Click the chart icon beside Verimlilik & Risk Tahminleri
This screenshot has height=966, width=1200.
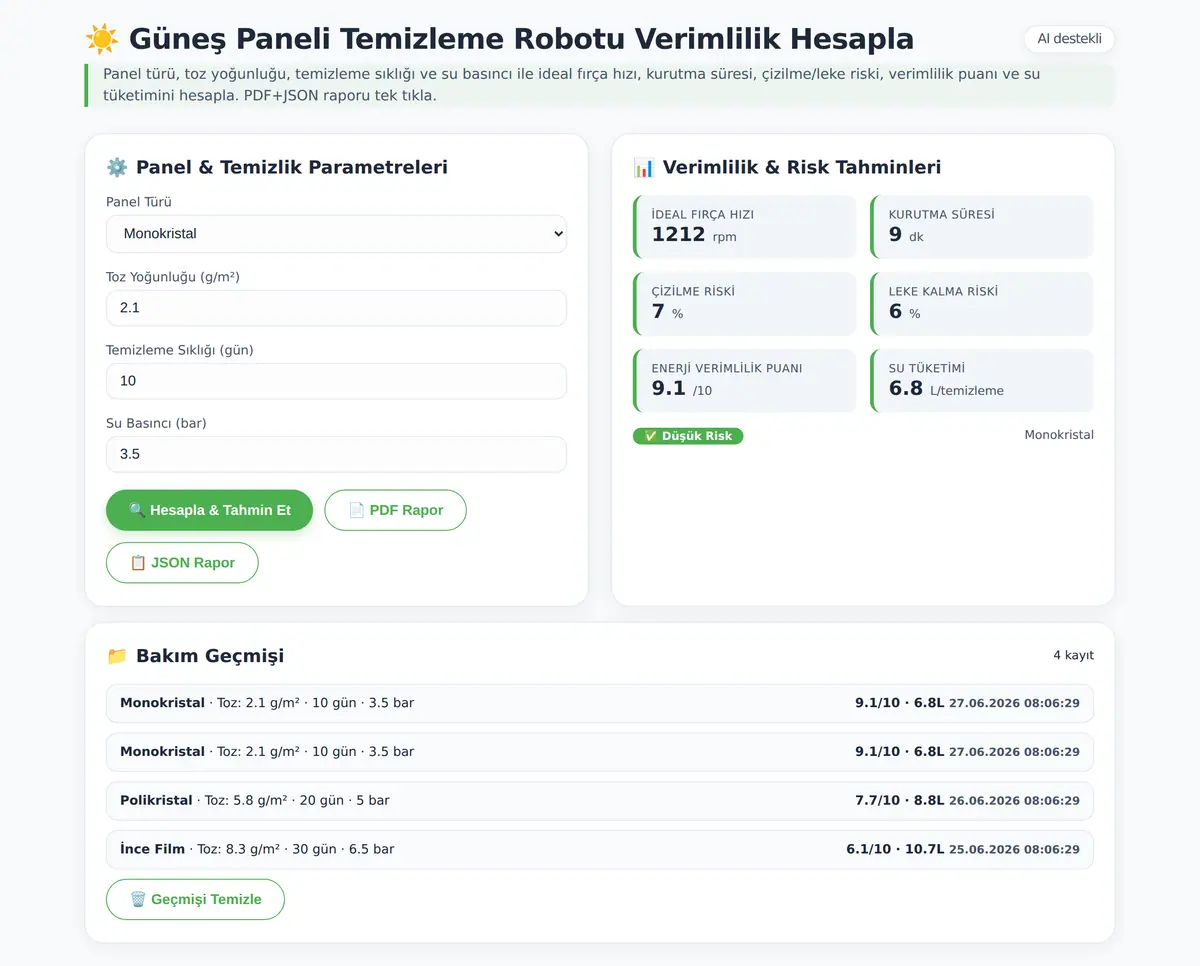point(644,167)
